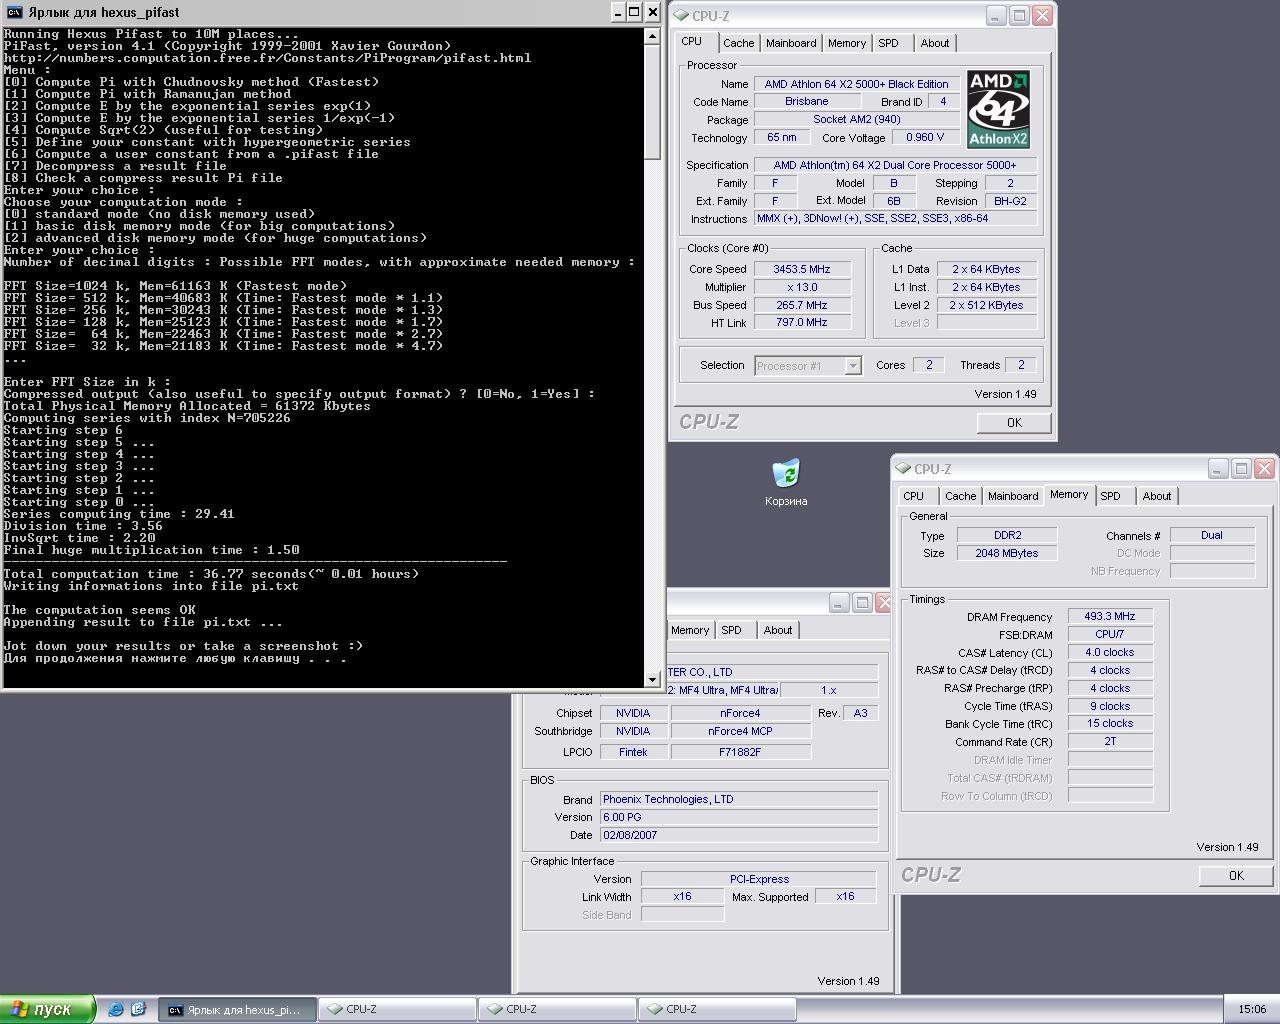Switch to About tab in the Memory CPU-Z window

click(x=1157, y=496)
